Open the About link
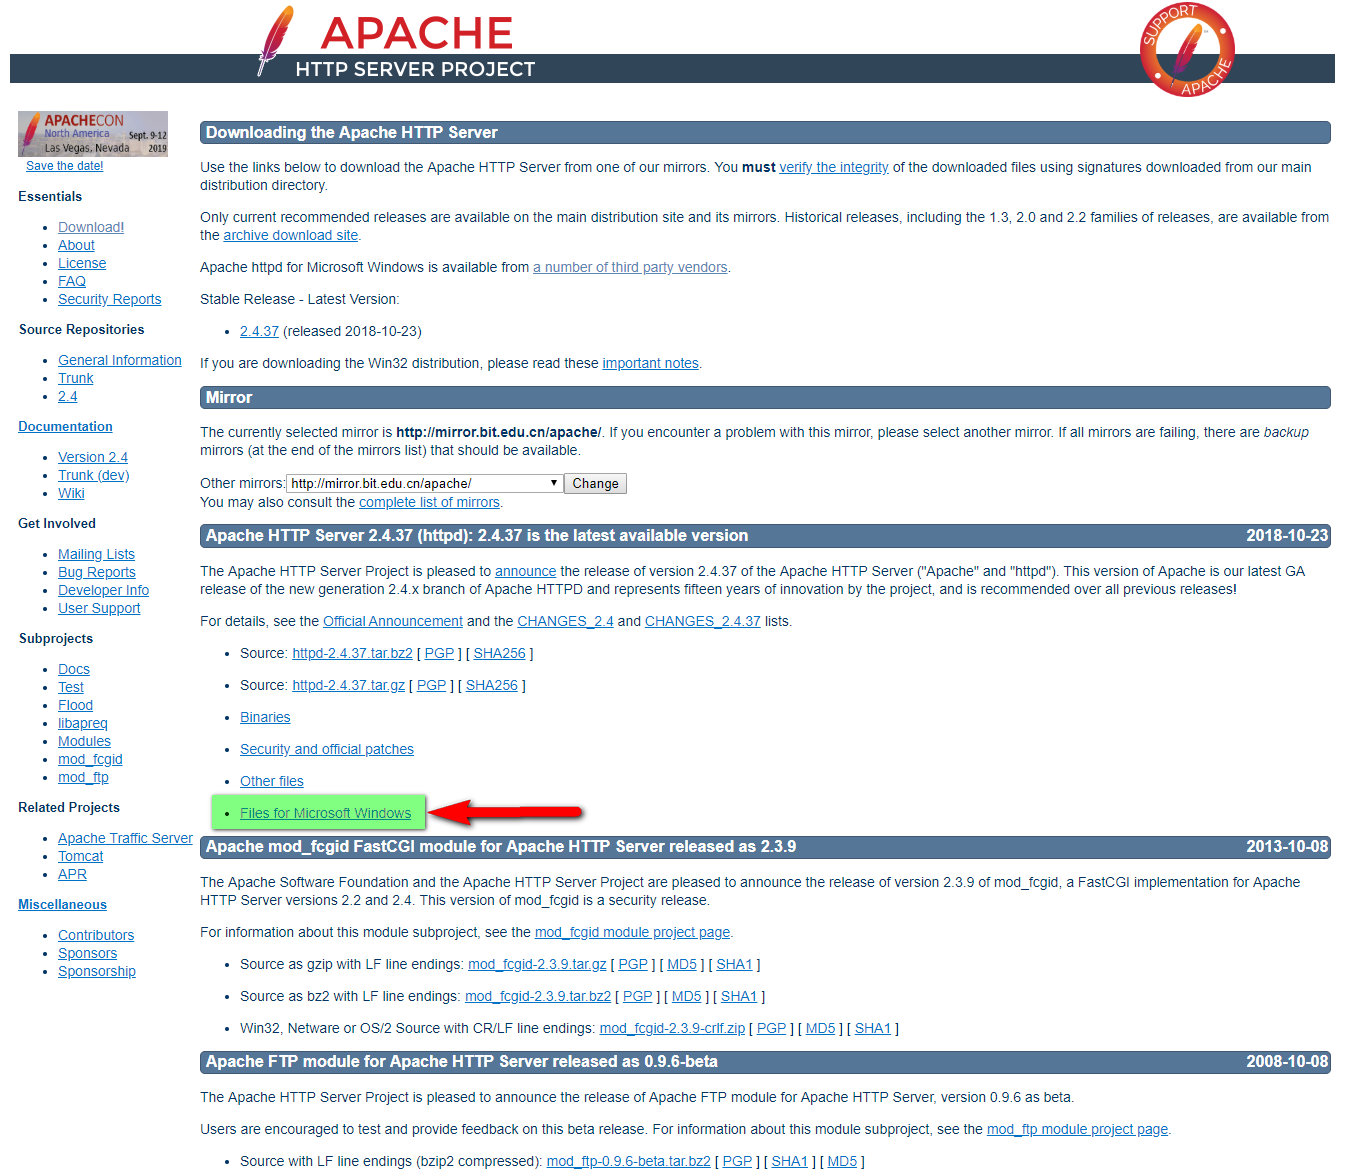This screenshot has height=1176, width=1348. 76,245
